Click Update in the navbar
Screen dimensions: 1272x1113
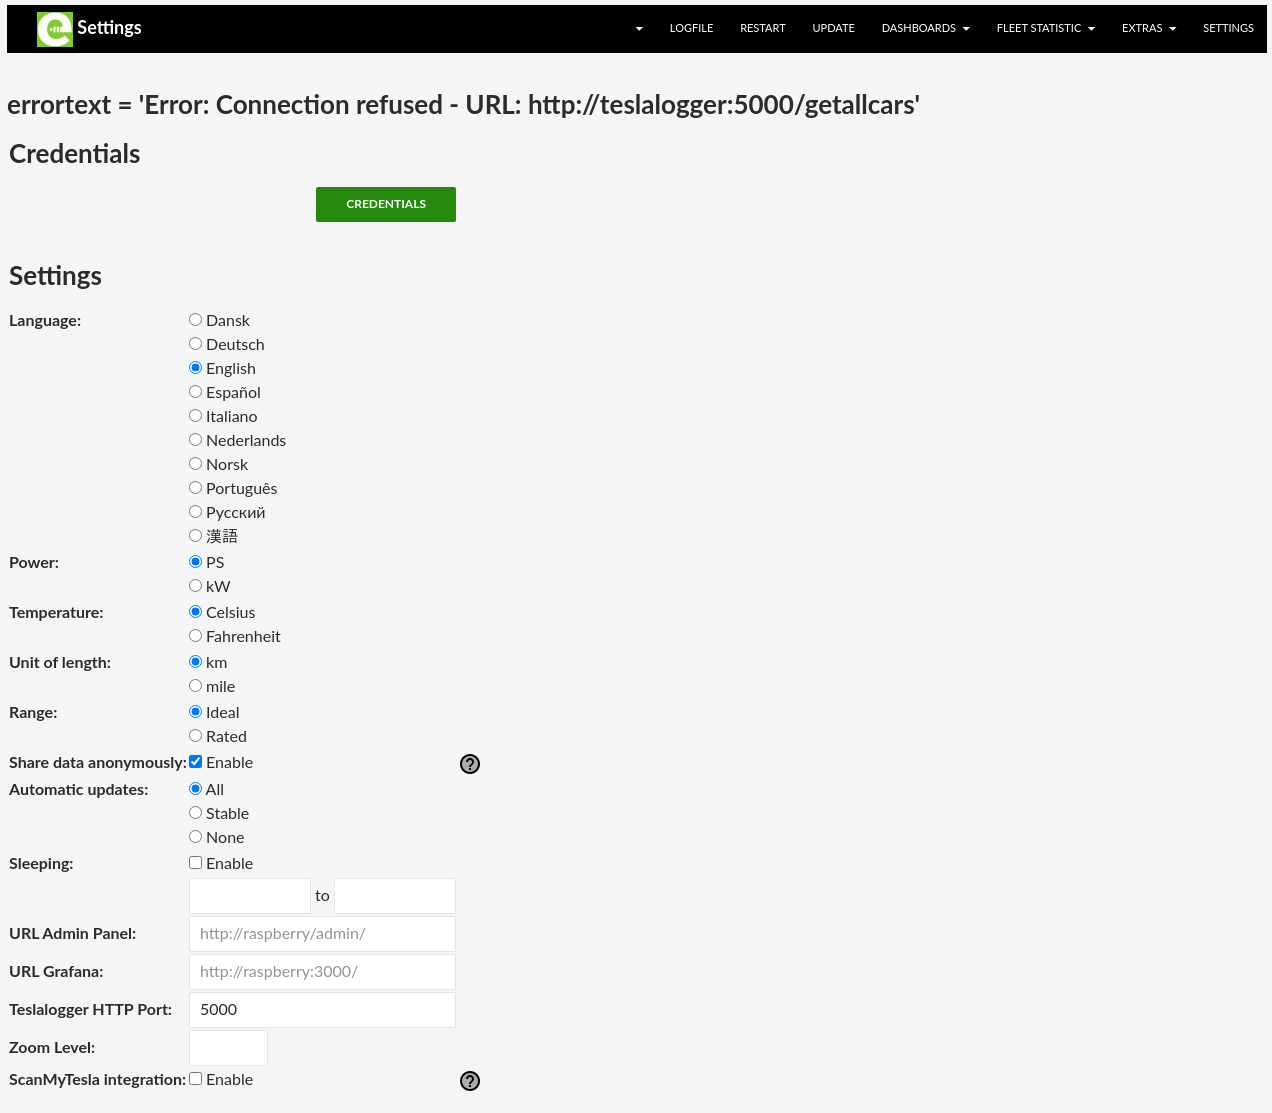(833, 28)
